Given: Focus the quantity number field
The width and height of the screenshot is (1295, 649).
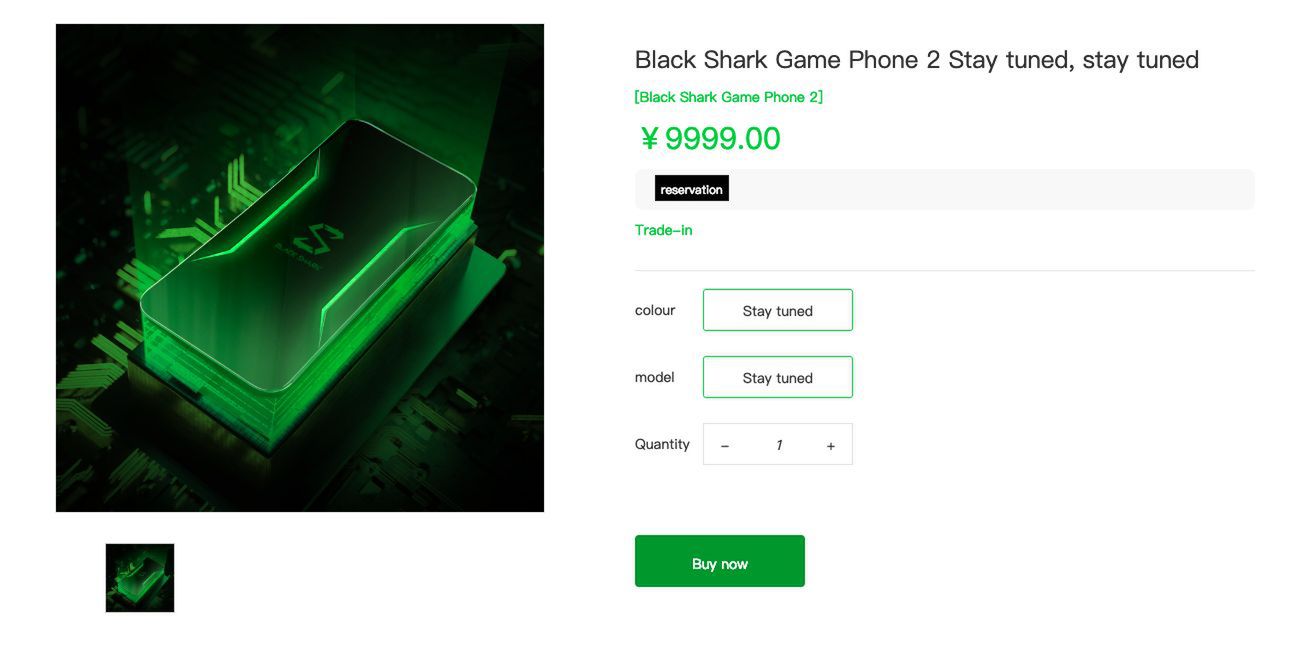Looking at the screenshot, I should tap(778, 445).
